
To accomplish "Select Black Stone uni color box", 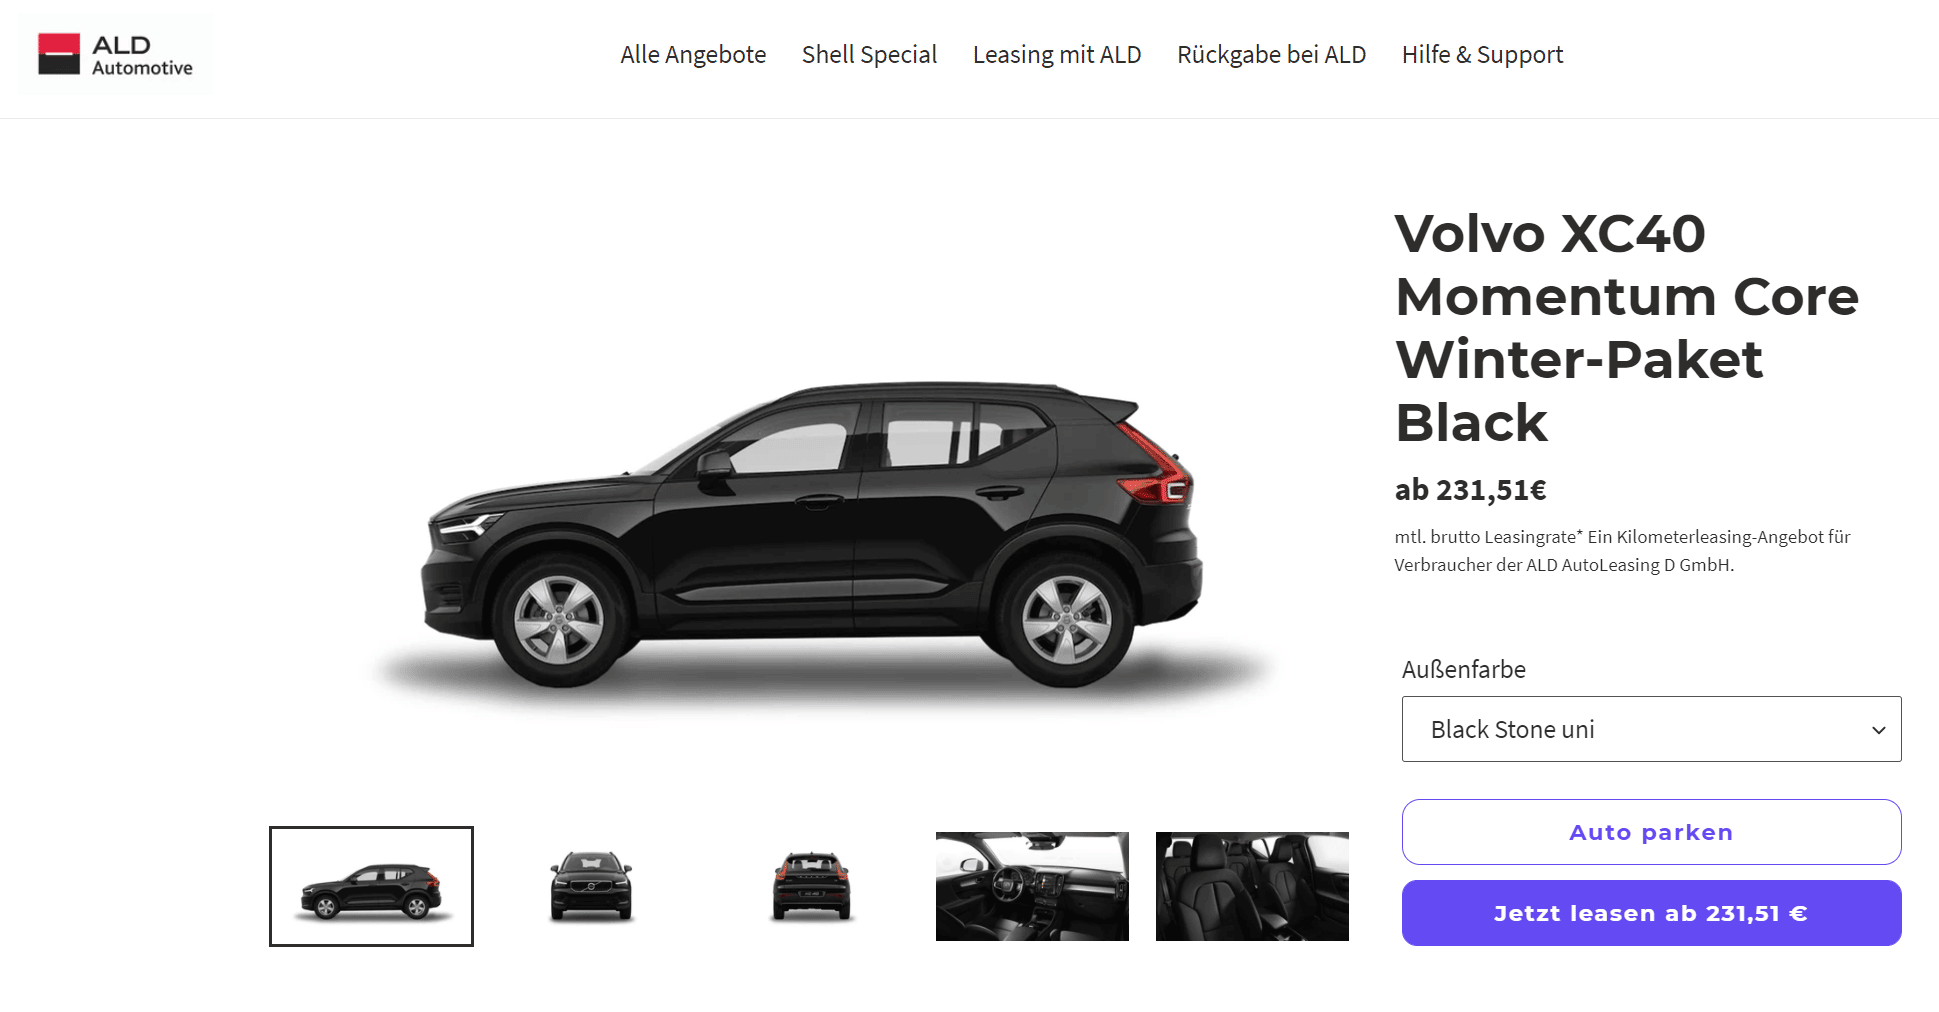I will [1651, 729].
